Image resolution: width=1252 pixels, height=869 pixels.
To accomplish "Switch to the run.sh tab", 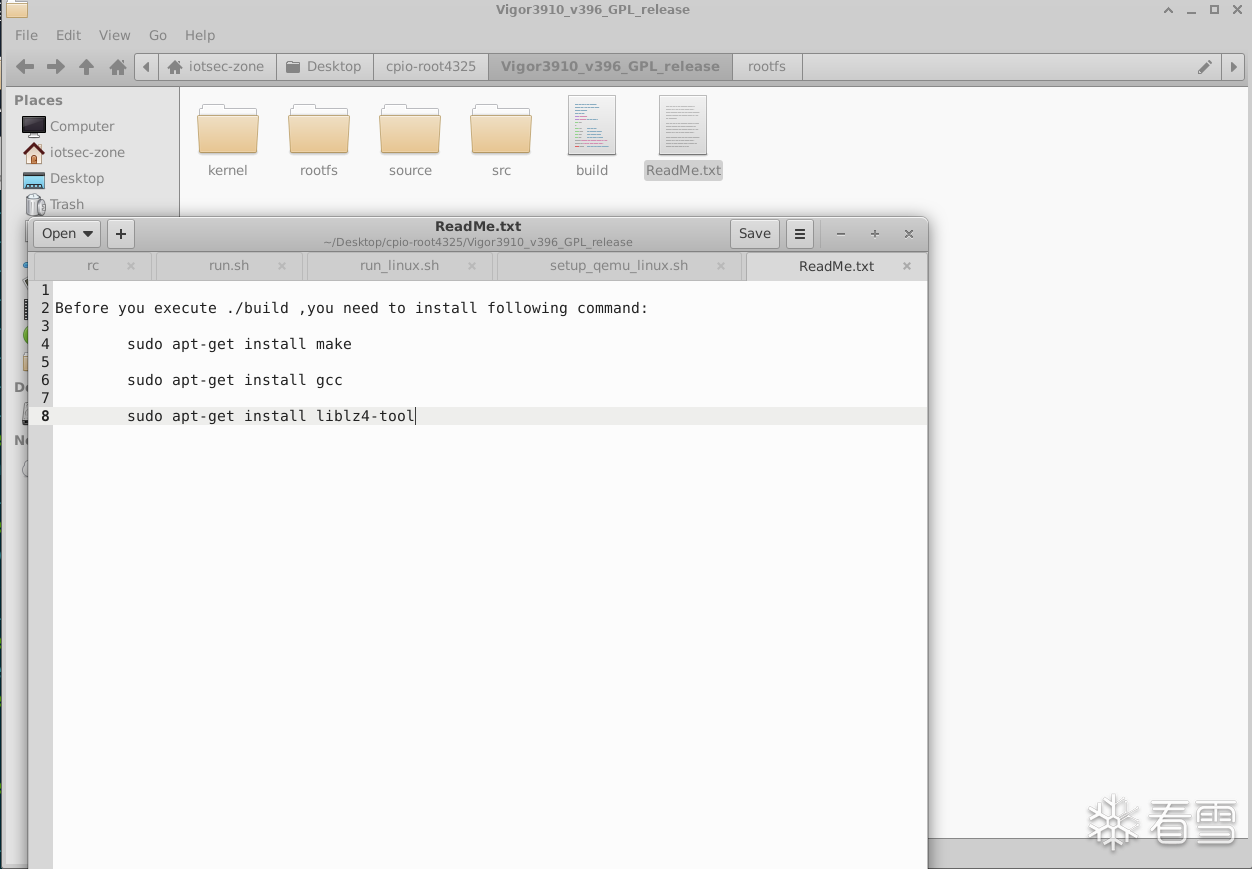I will pos(229,266).
